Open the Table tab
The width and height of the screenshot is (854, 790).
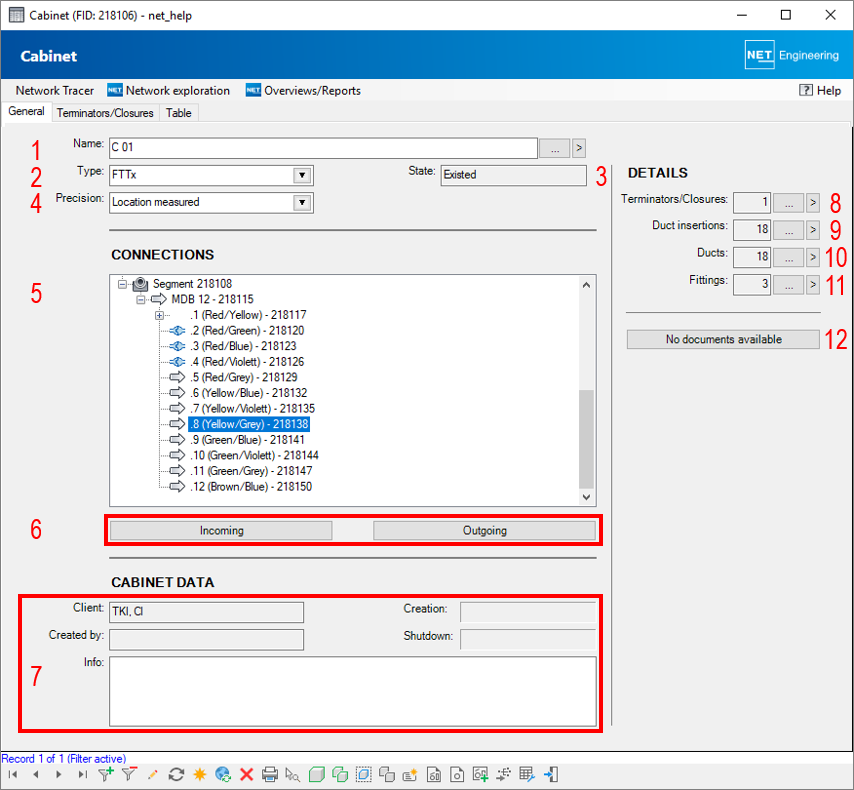179,113
